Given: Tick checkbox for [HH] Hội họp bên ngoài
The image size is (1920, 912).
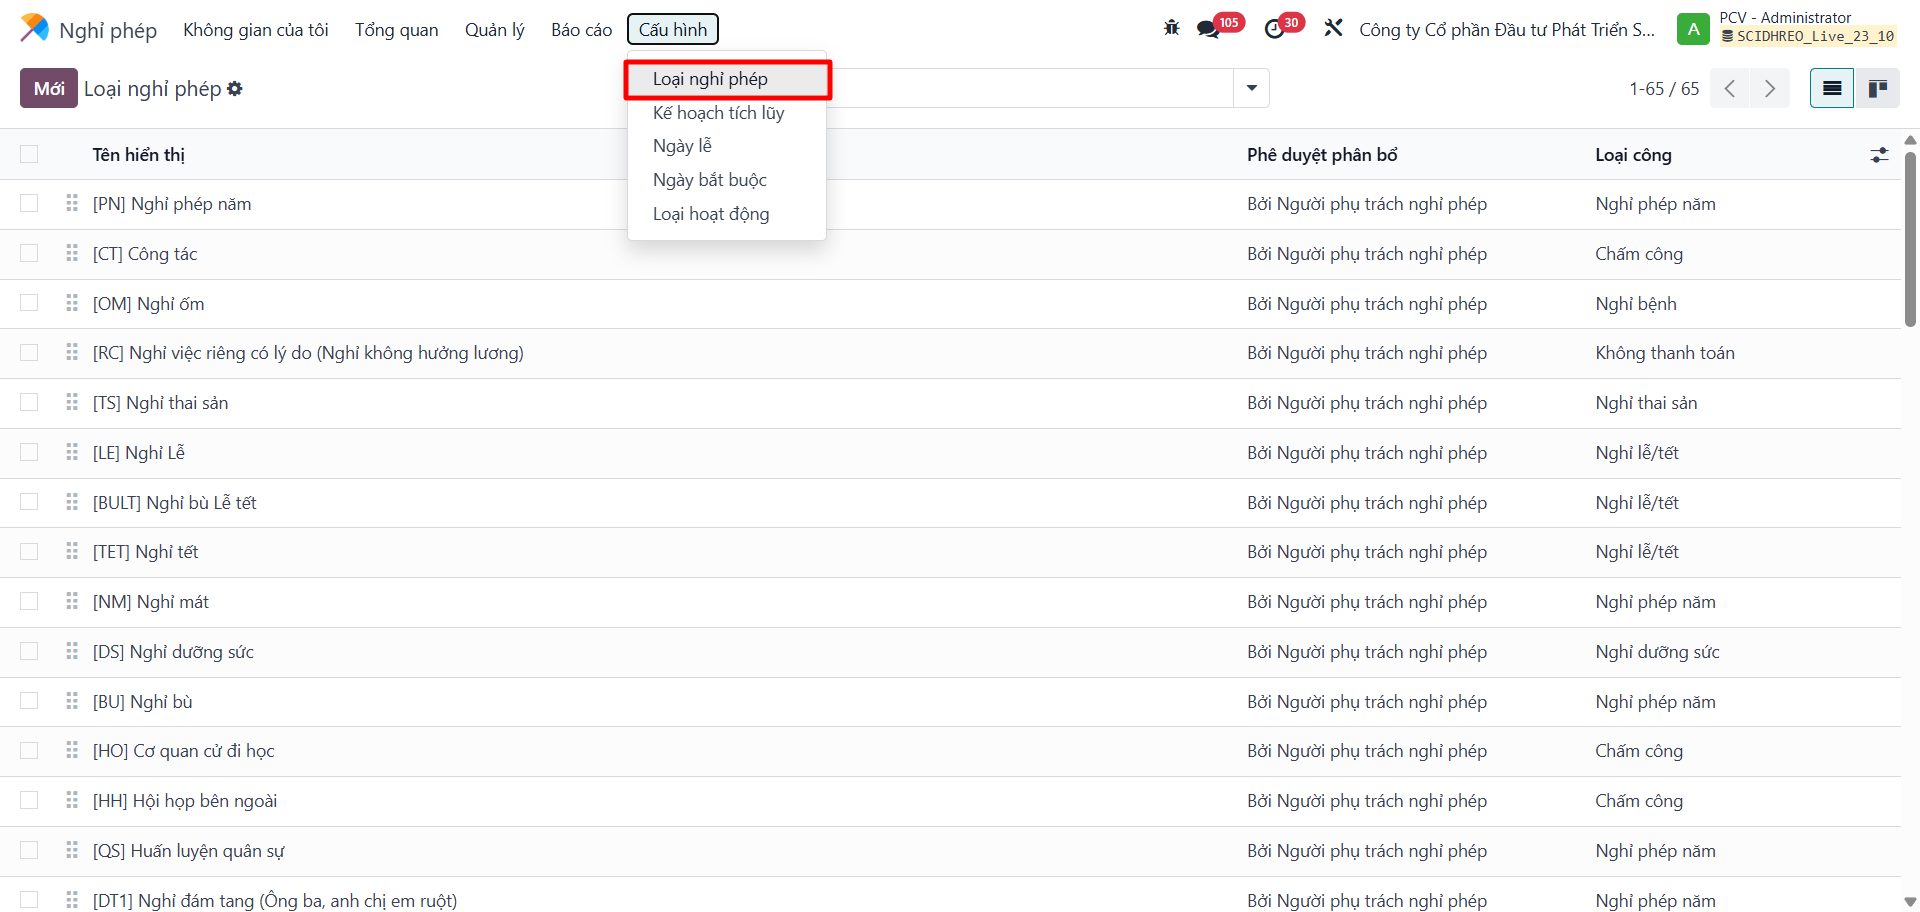Looking at the screenshot, I should 29,800.
